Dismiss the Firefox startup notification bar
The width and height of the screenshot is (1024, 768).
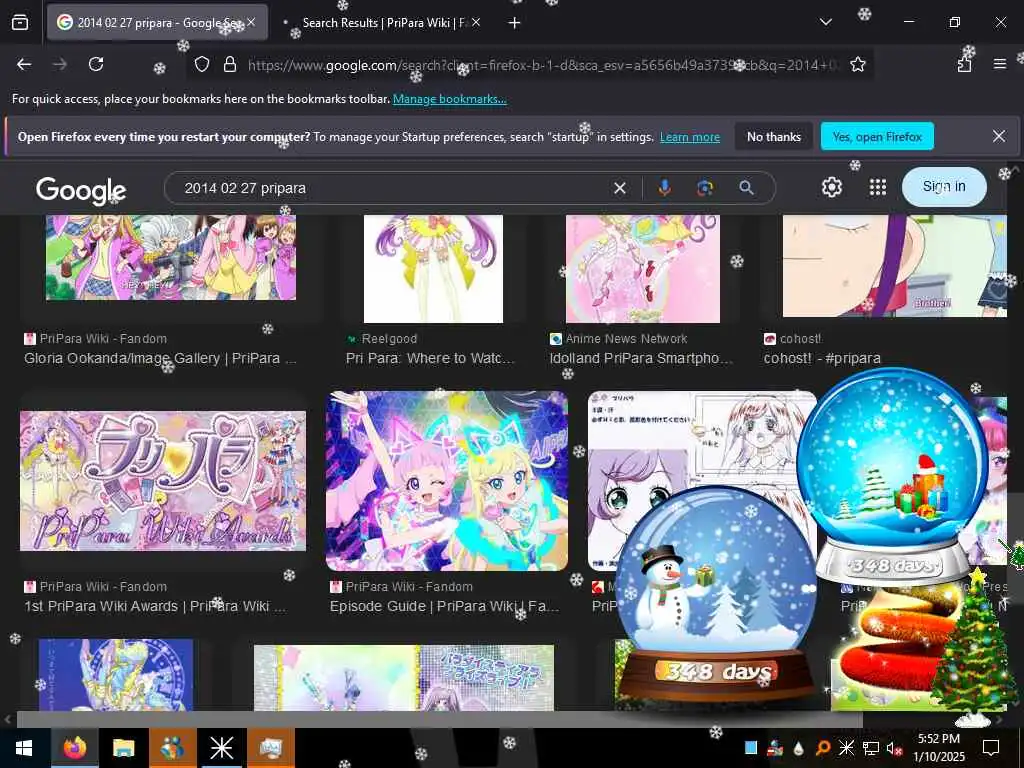tap(999, 136)
